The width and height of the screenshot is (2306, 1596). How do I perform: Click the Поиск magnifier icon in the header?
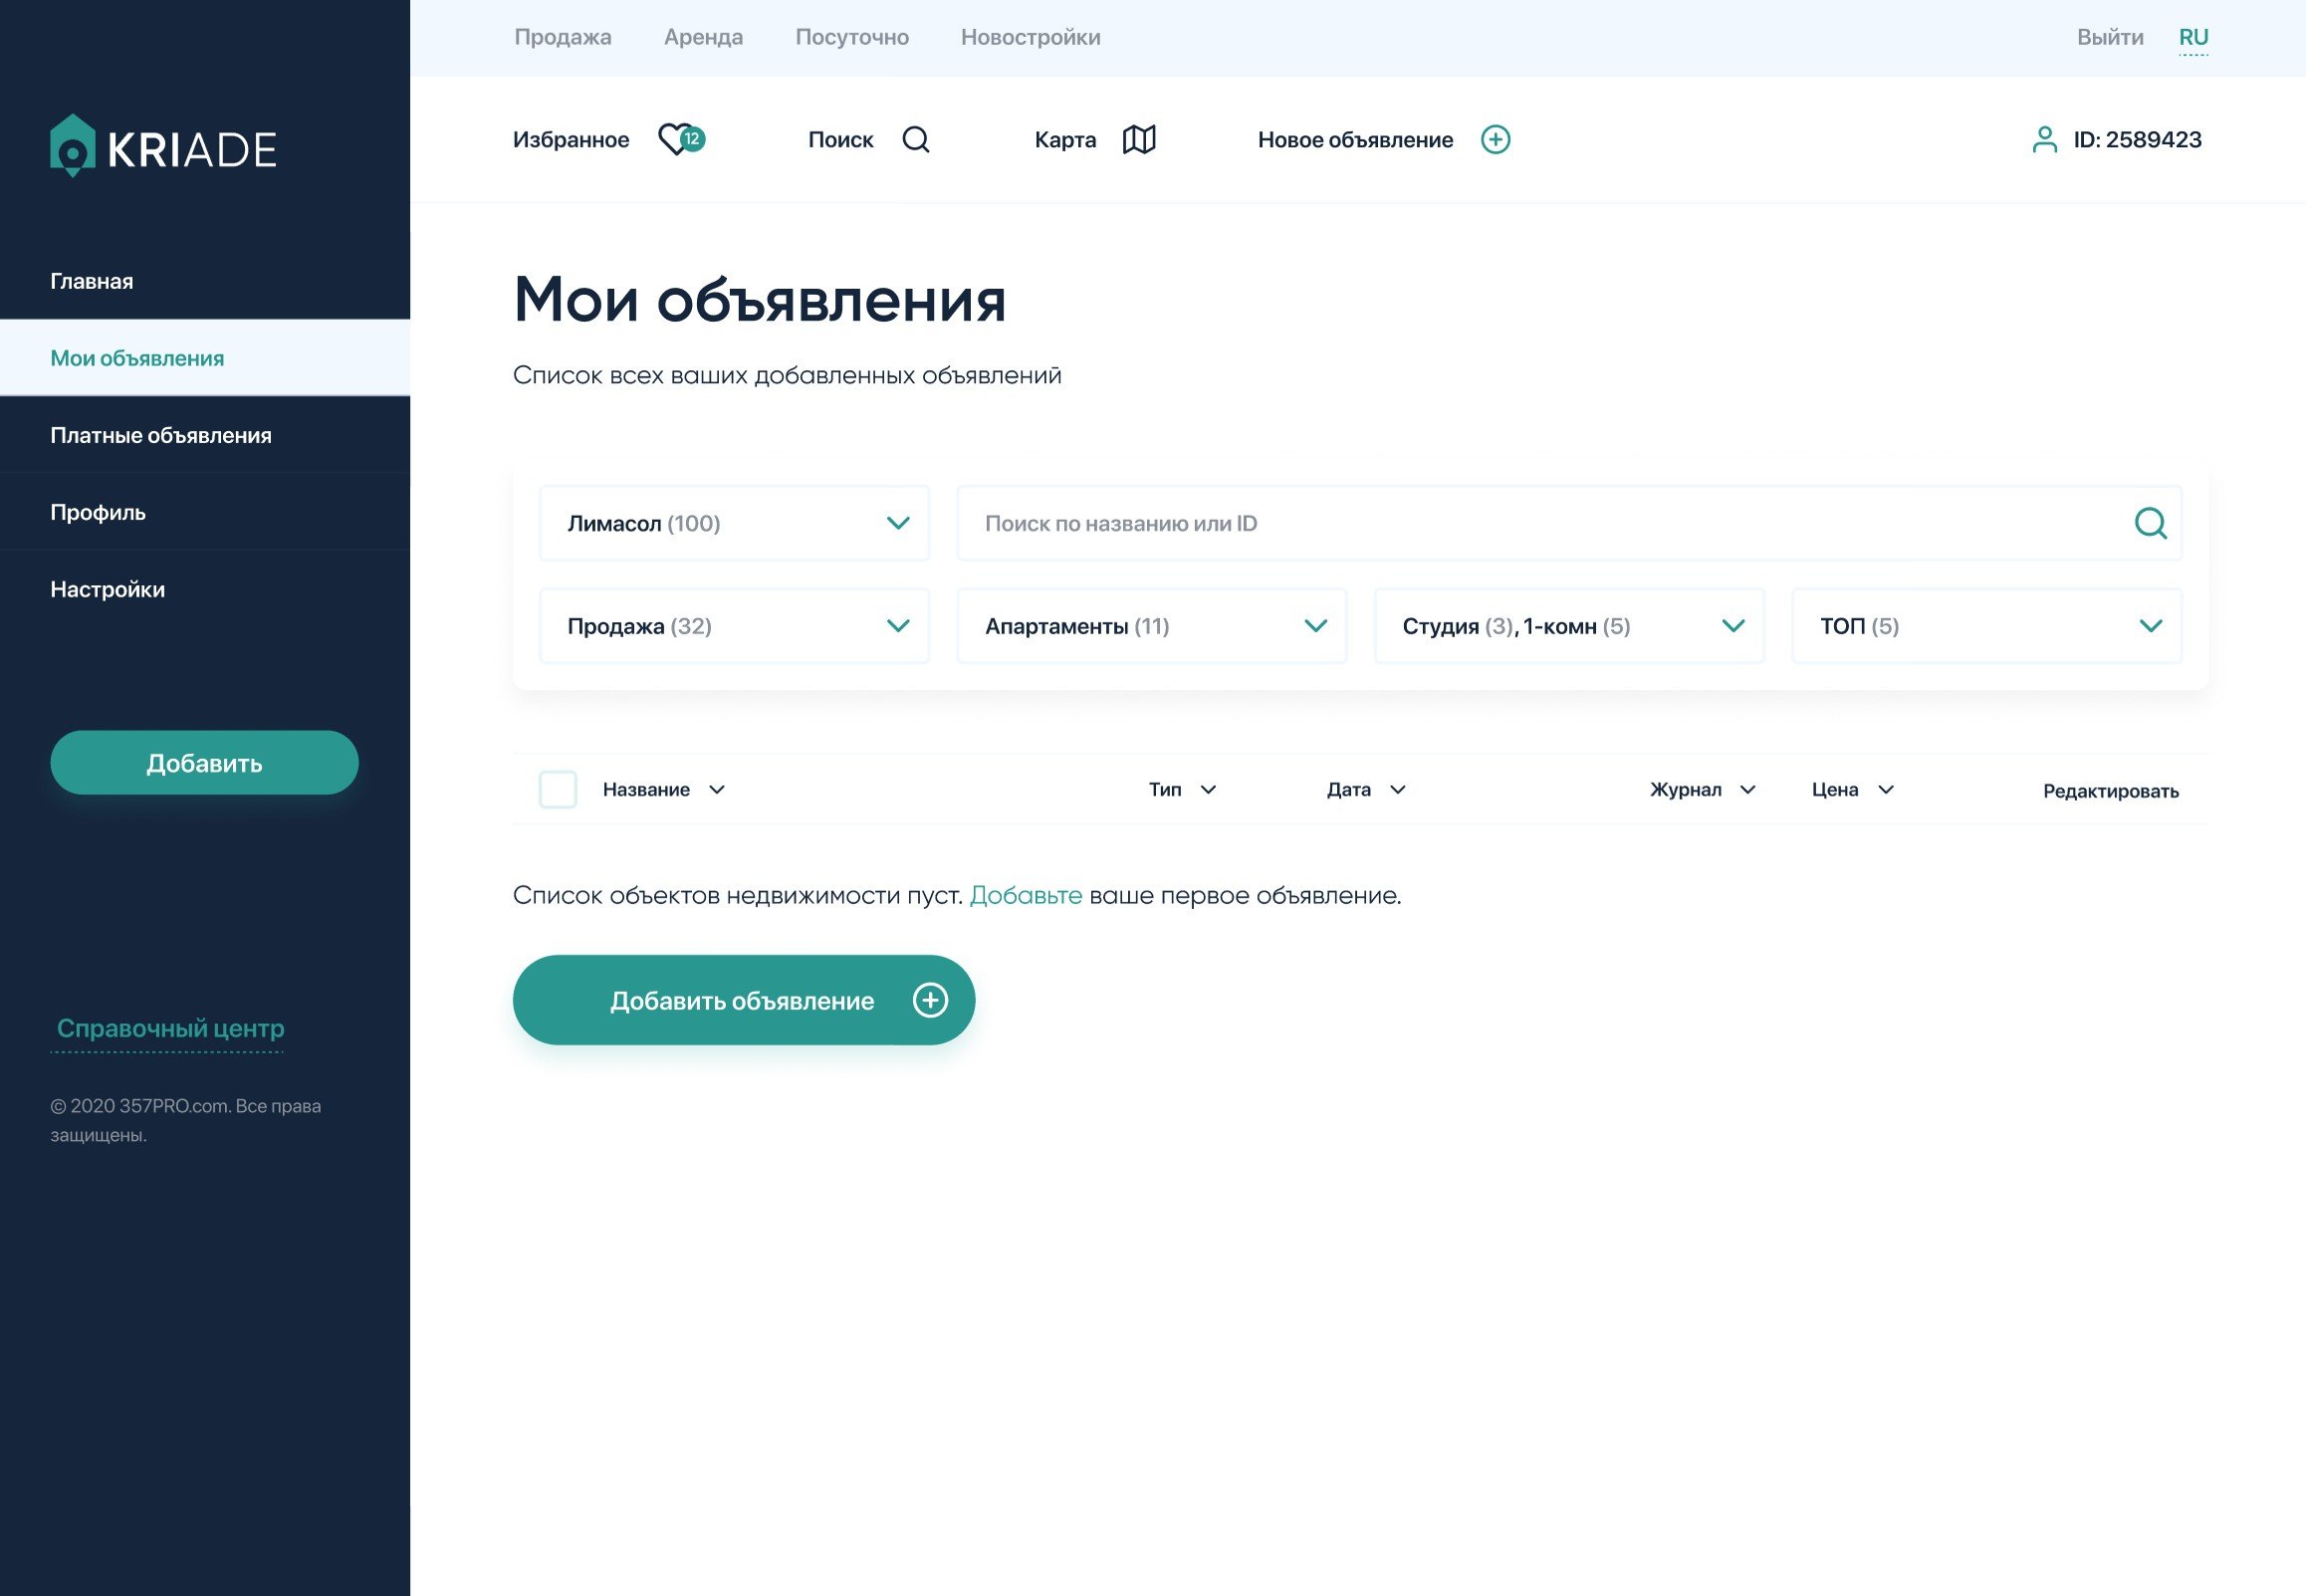point(915,139)
